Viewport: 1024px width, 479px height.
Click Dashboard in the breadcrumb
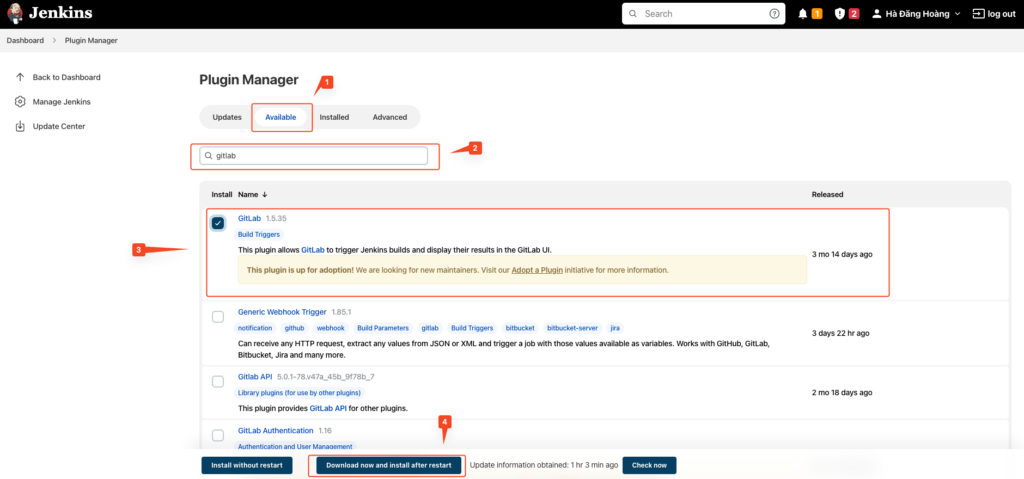pos(25,41)
